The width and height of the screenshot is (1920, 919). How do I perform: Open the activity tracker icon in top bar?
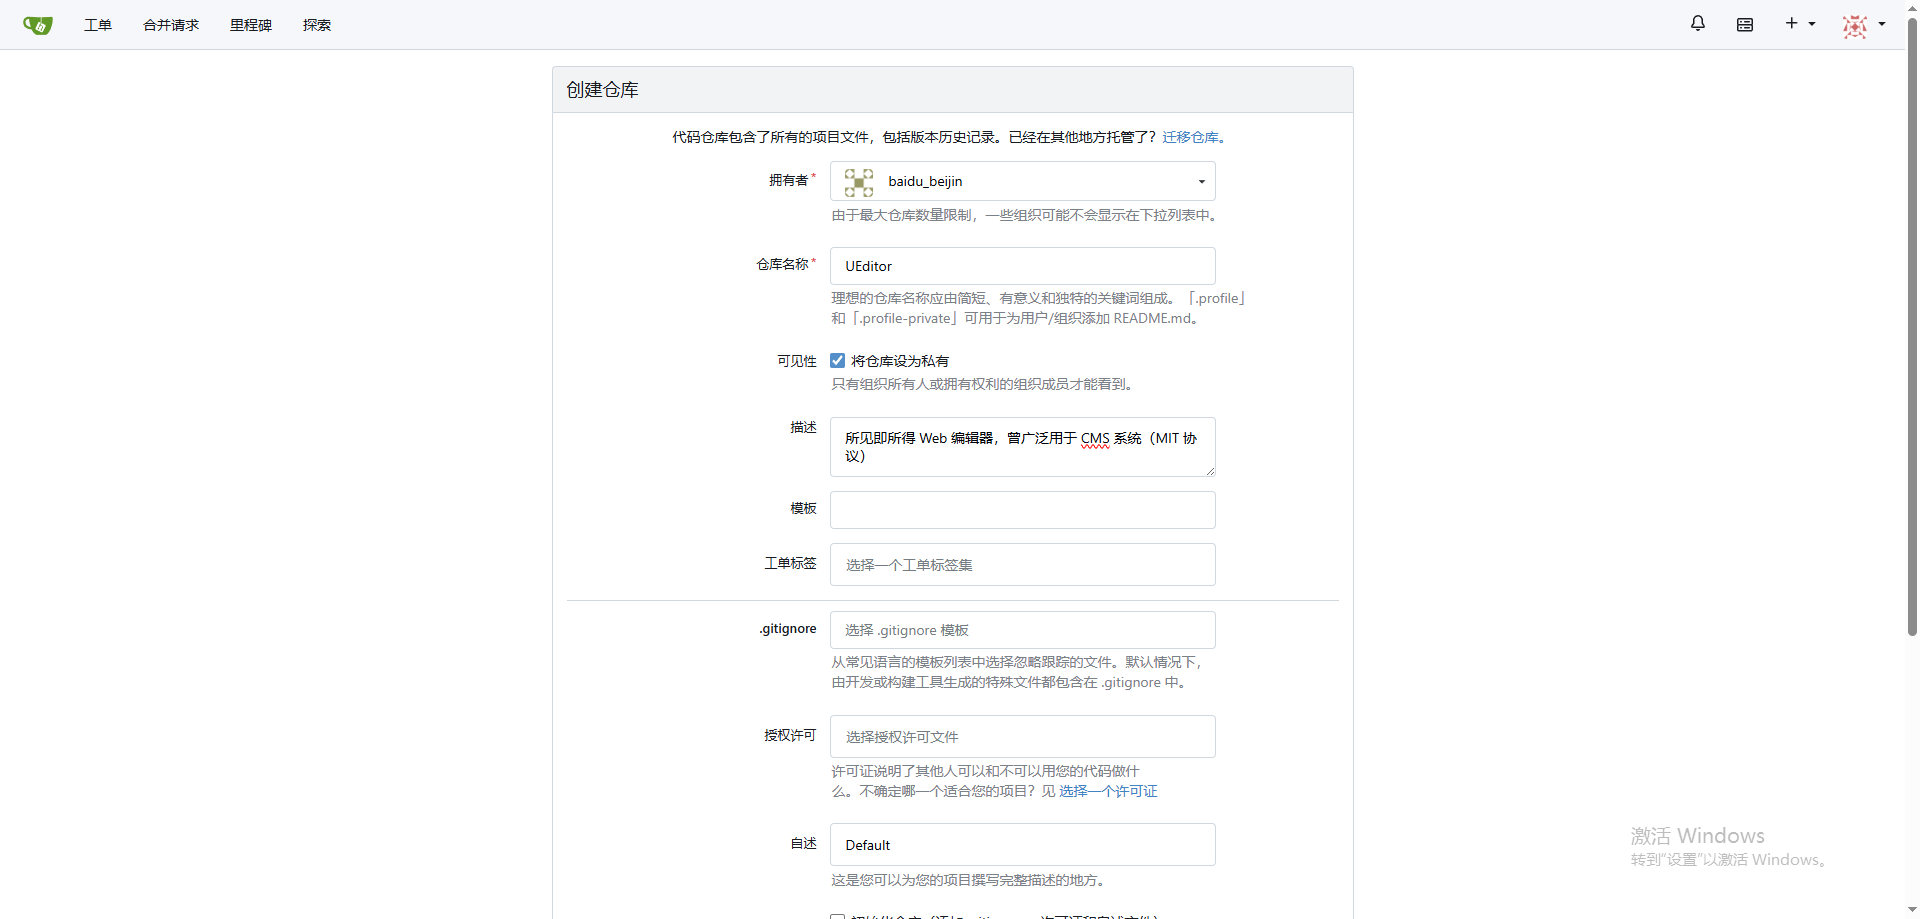1745,25
